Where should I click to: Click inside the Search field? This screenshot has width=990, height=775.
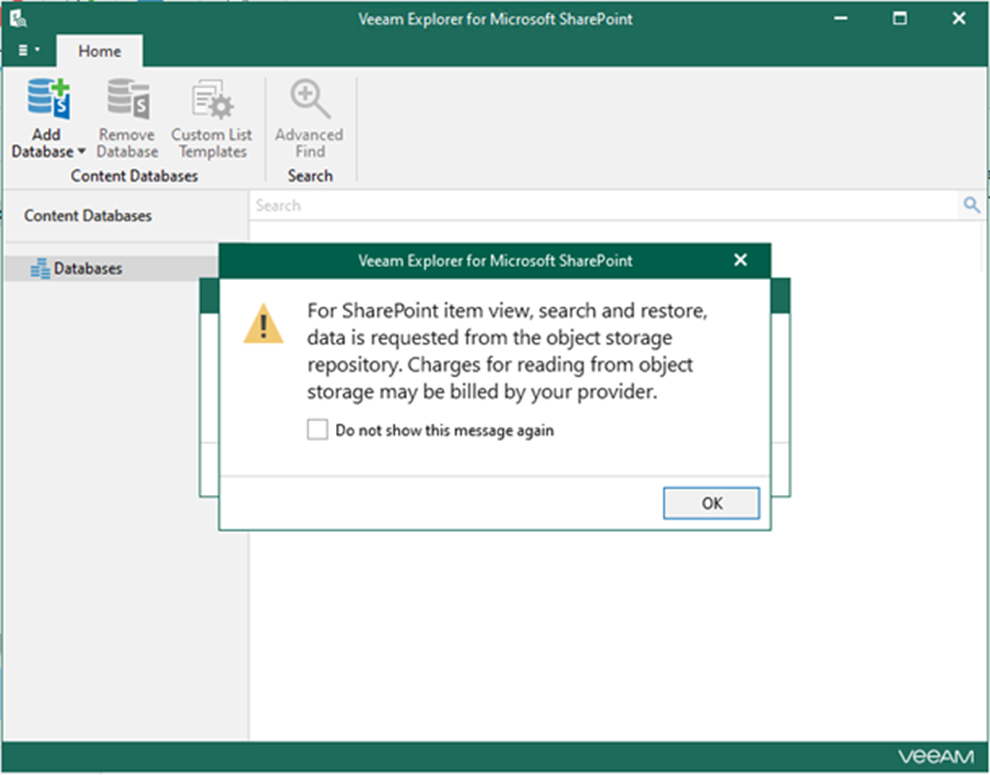coord(605,205)
